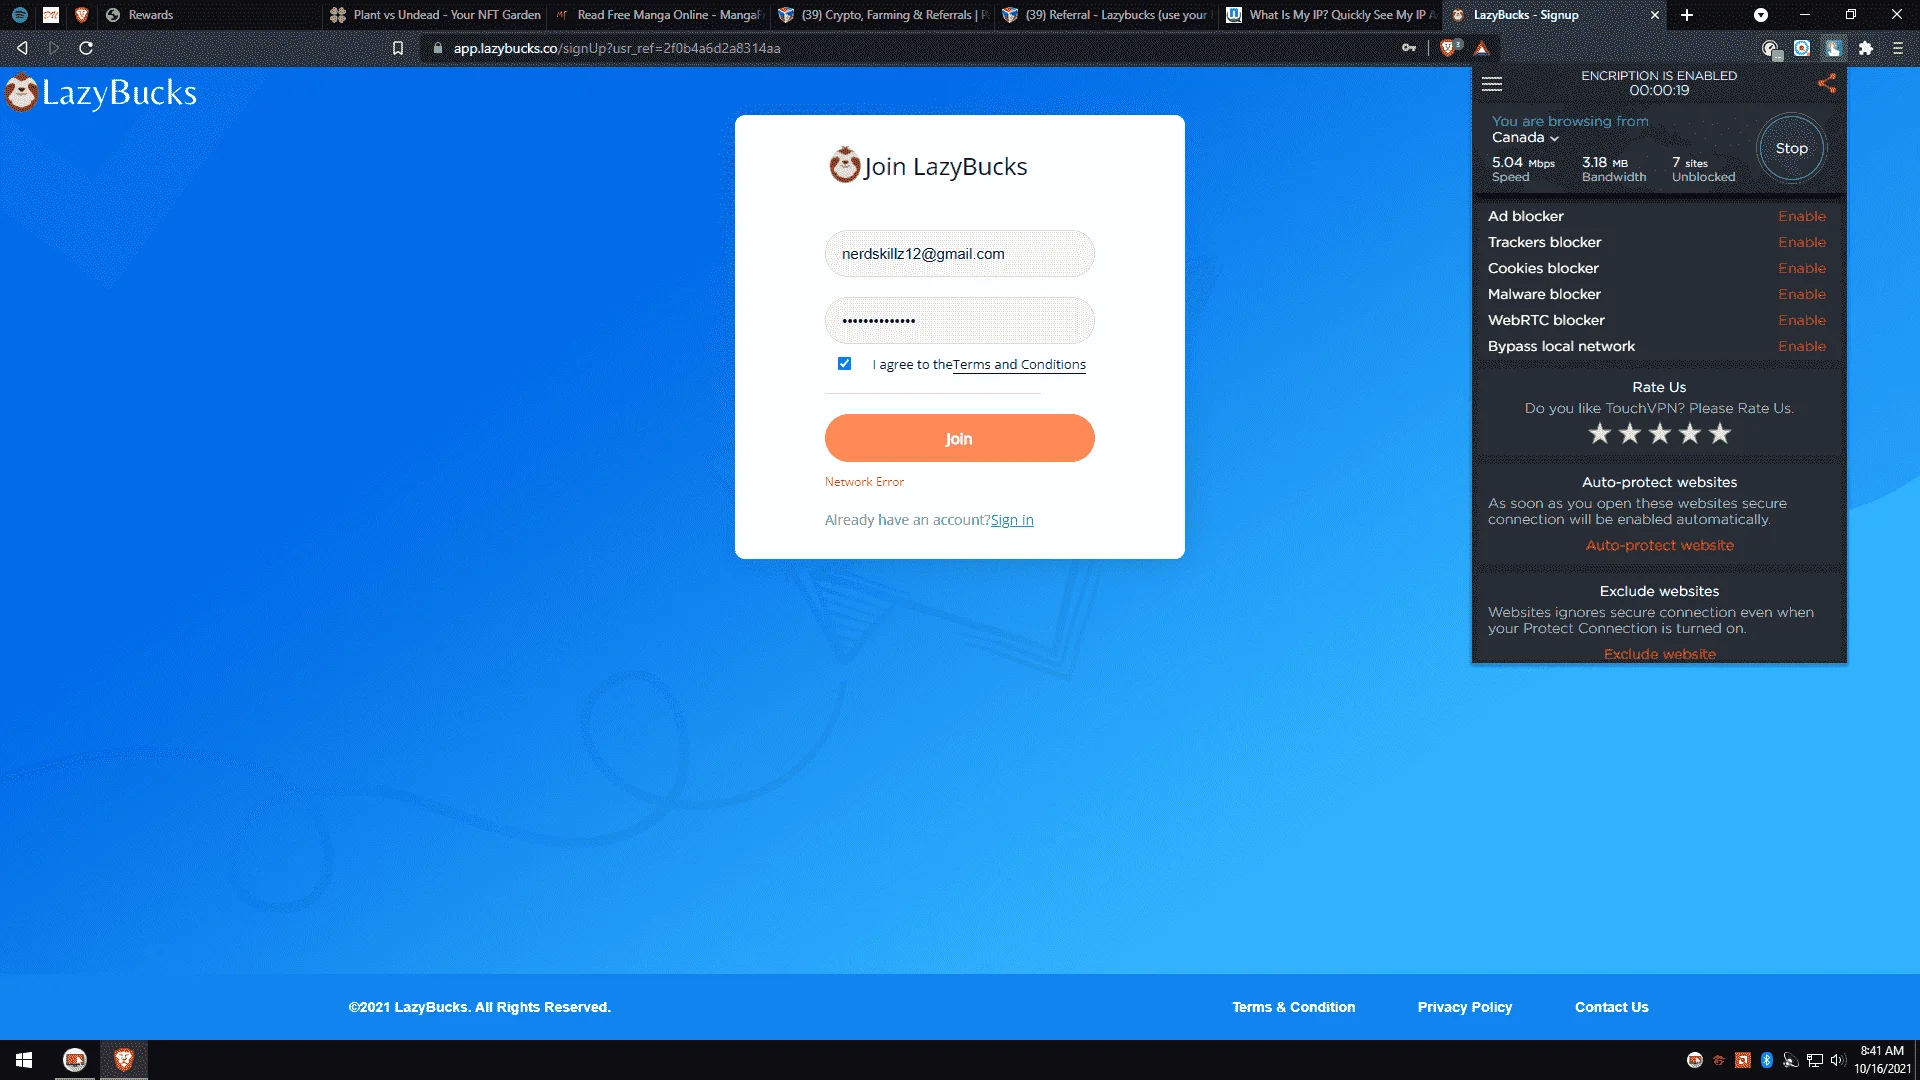
Task: Open the AMD Radeon tray icon
Action: 1743,1060
